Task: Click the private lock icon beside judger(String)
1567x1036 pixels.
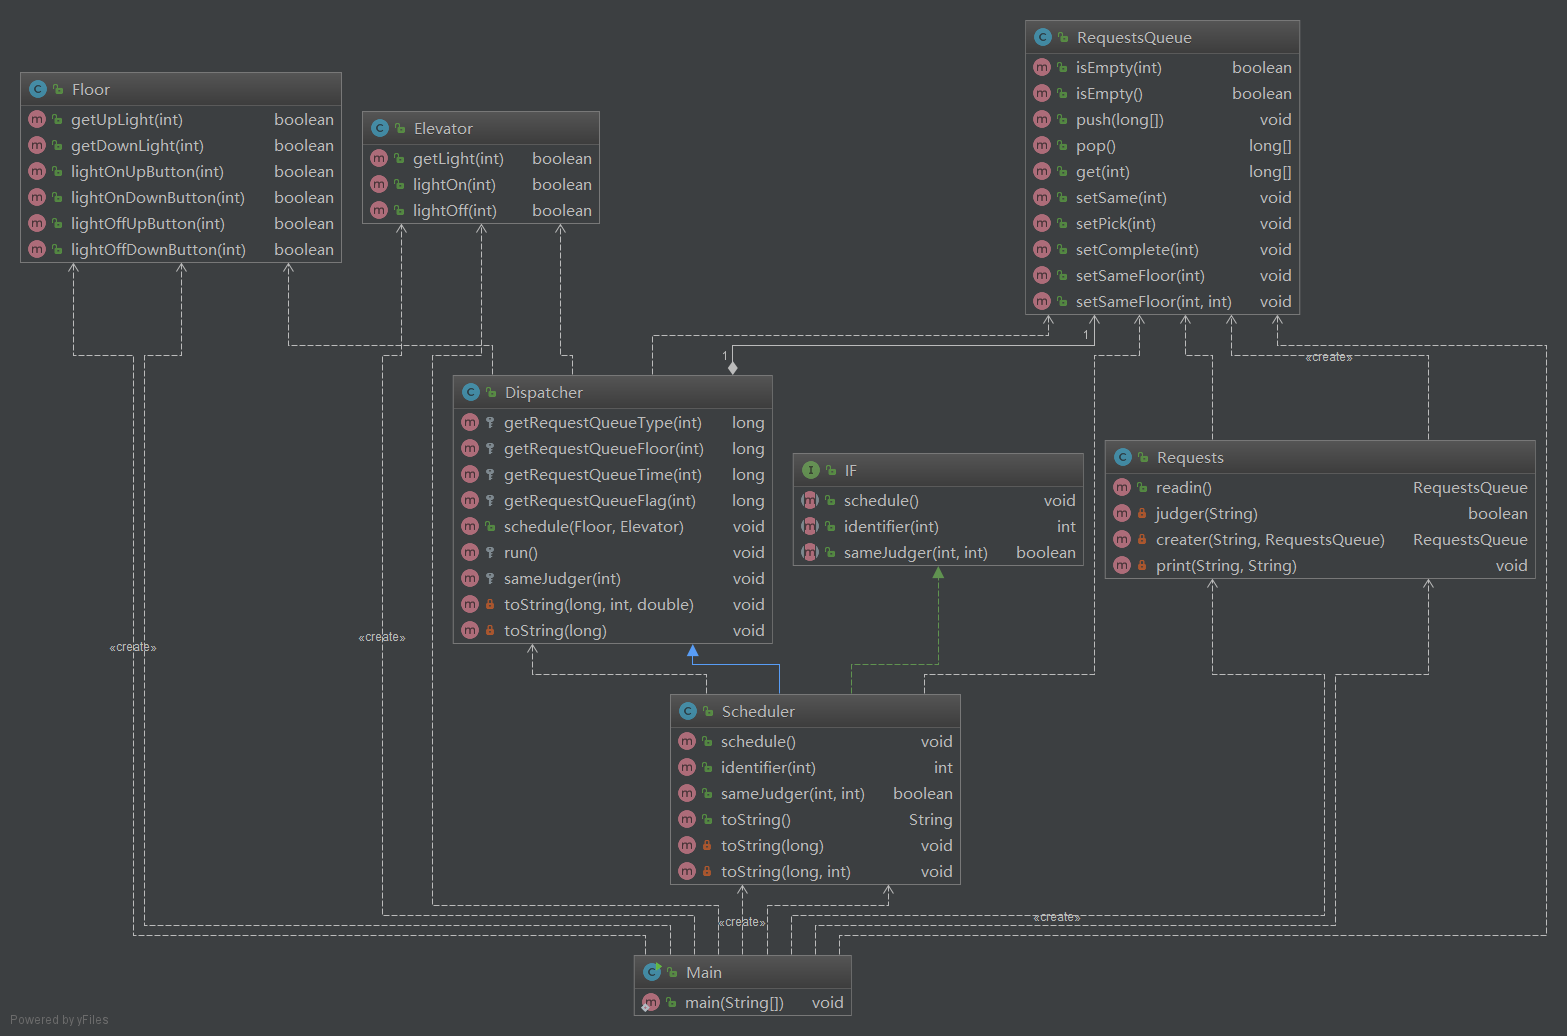Action: 1142,514
